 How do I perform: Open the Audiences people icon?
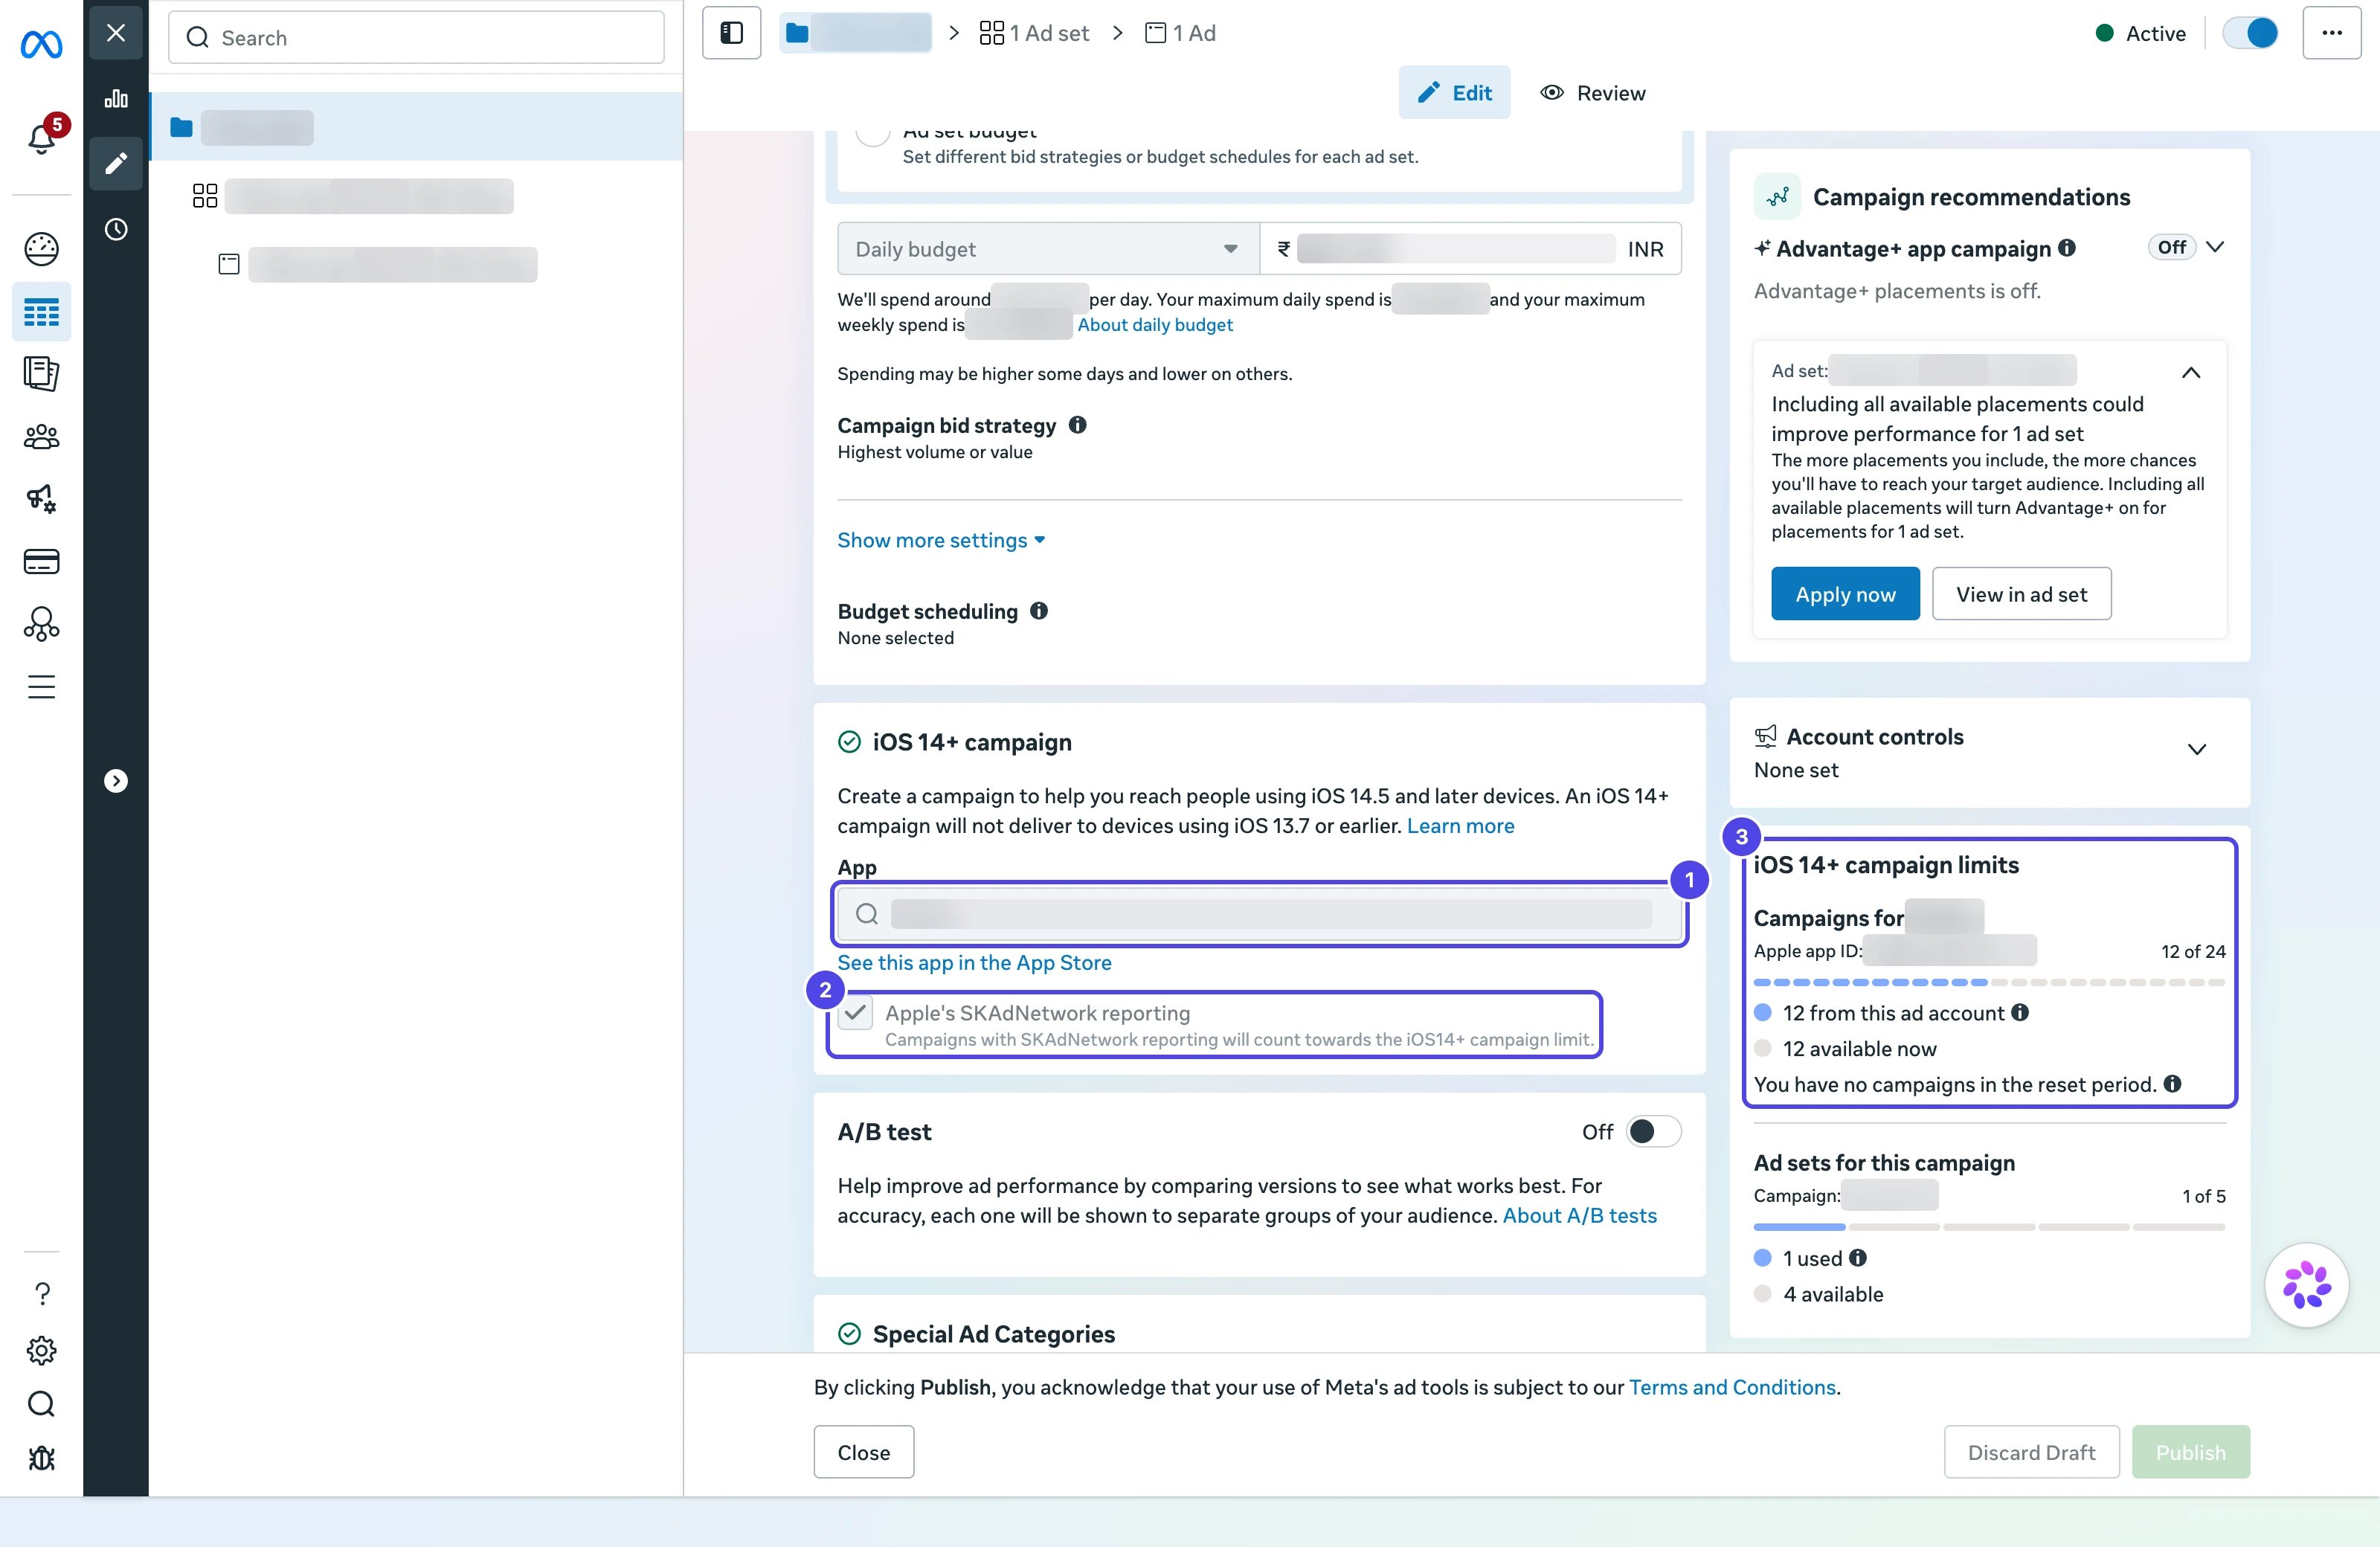tap(41, 437)
